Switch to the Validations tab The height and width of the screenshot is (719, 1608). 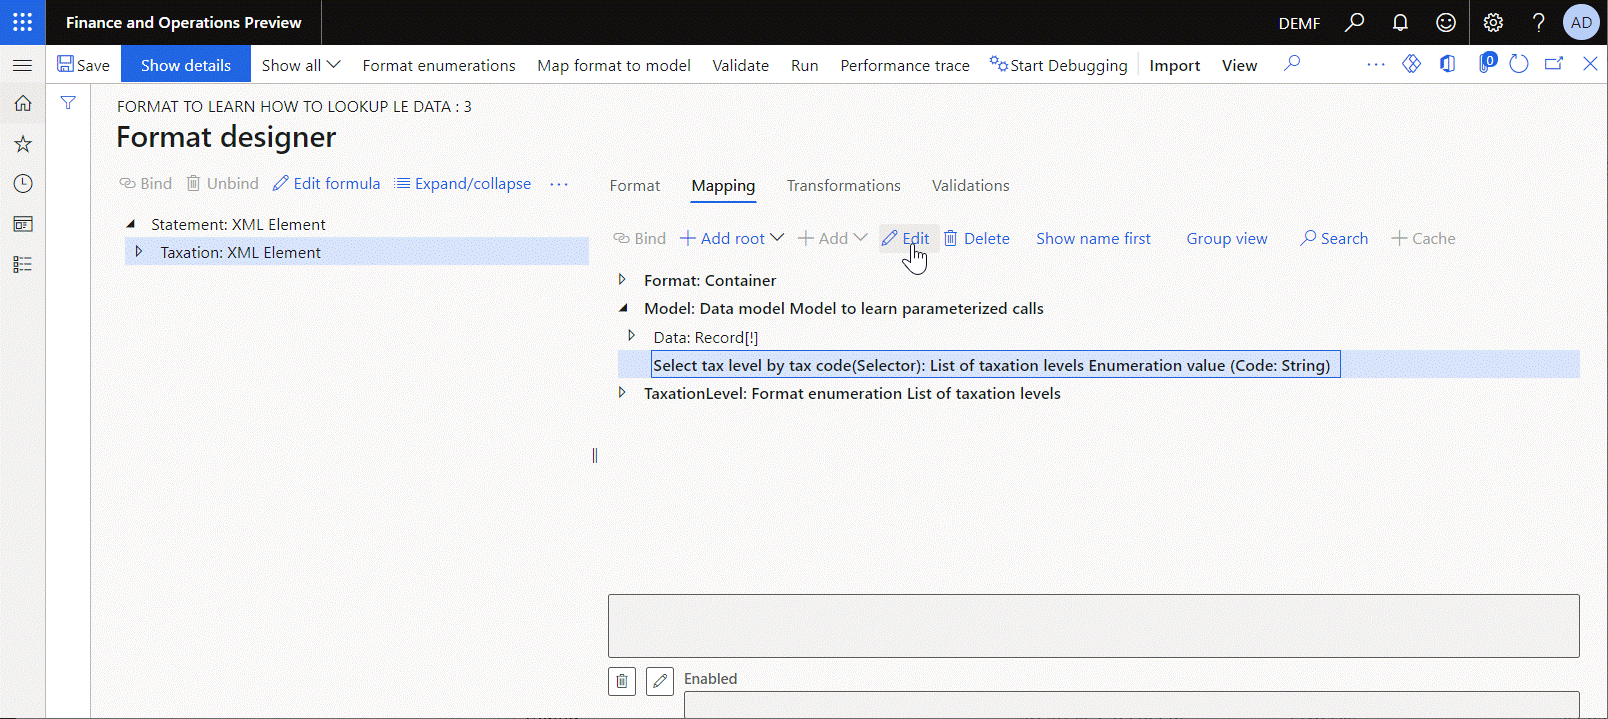pos(971,185)
